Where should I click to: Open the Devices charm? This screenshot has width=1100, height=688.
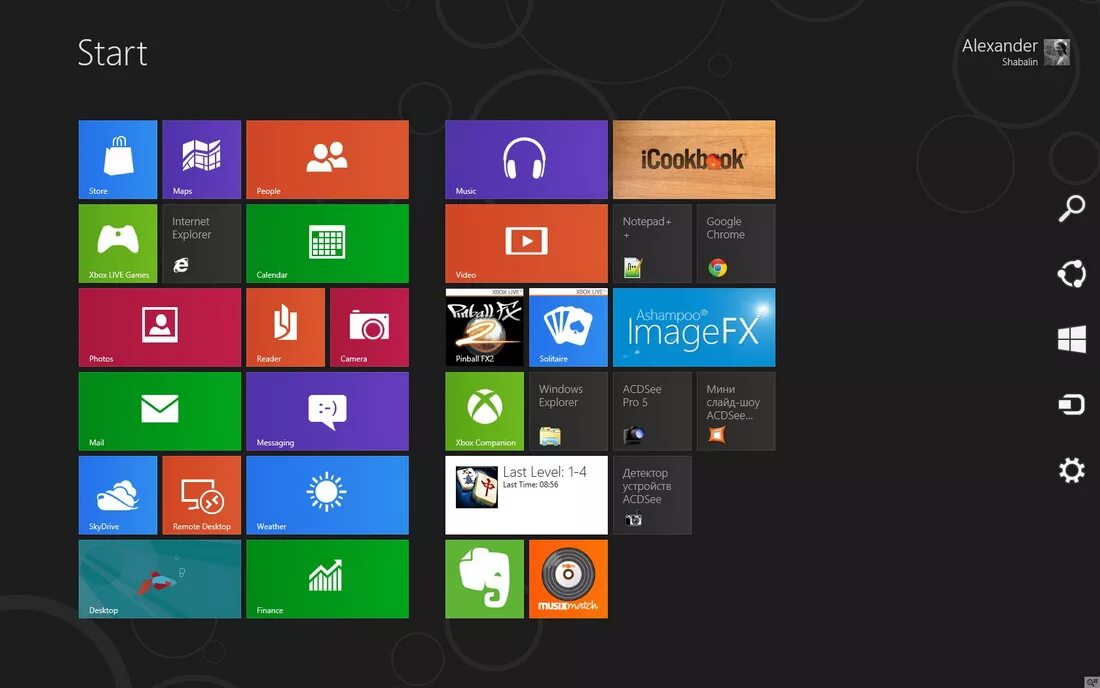(1071, 405)
